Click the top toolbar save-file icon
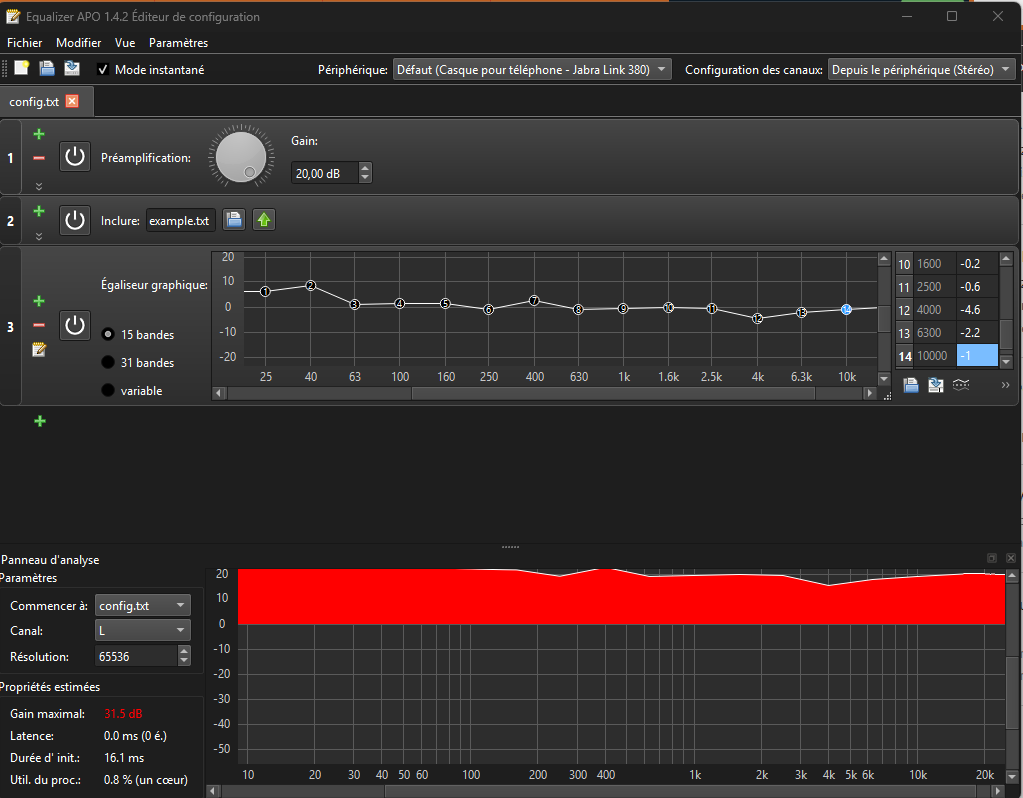Screen dimensions: 1023x798 coord(47,69)
